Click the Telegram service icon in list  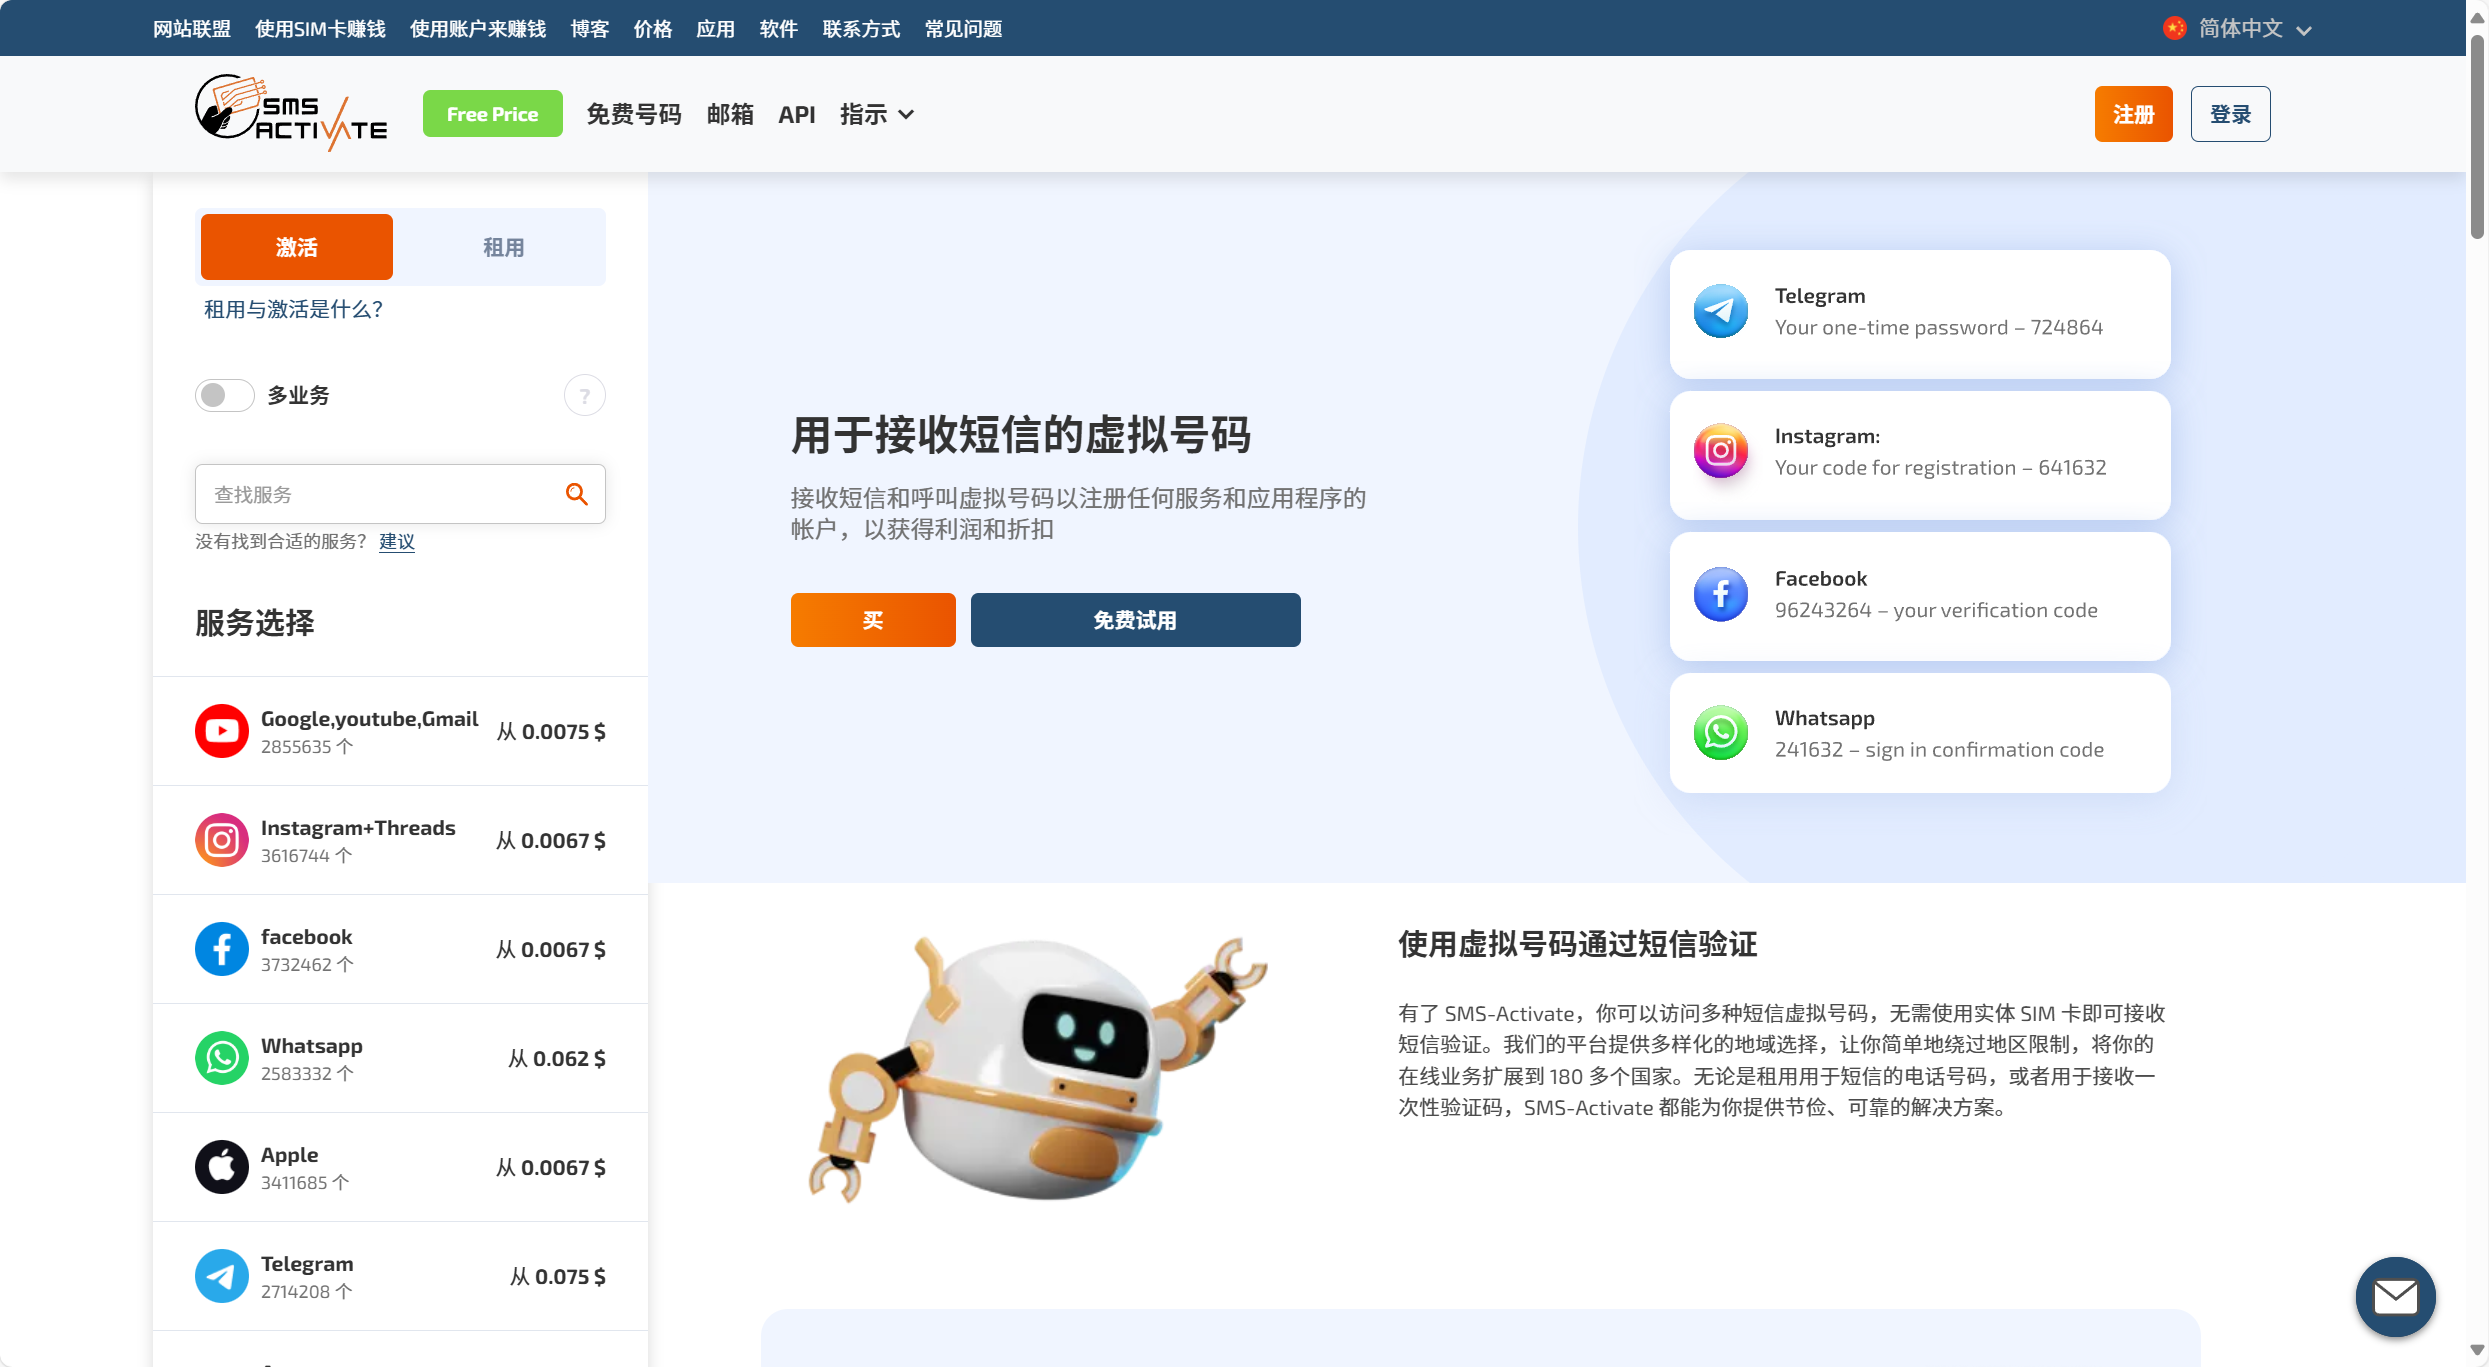click(221, 1276)
